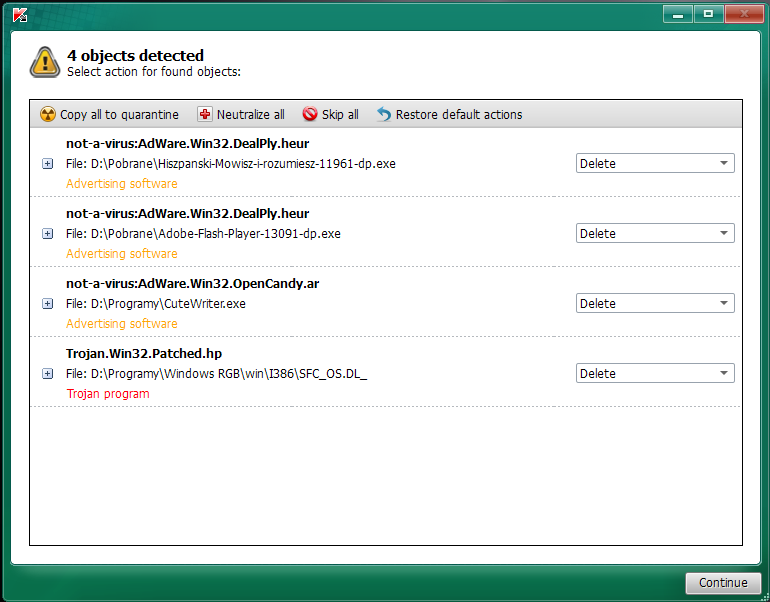Image resolution: width=770 pixels, height=602 pixels.
Task: Maximize the Kaspersky window
Action: point(708,14)
